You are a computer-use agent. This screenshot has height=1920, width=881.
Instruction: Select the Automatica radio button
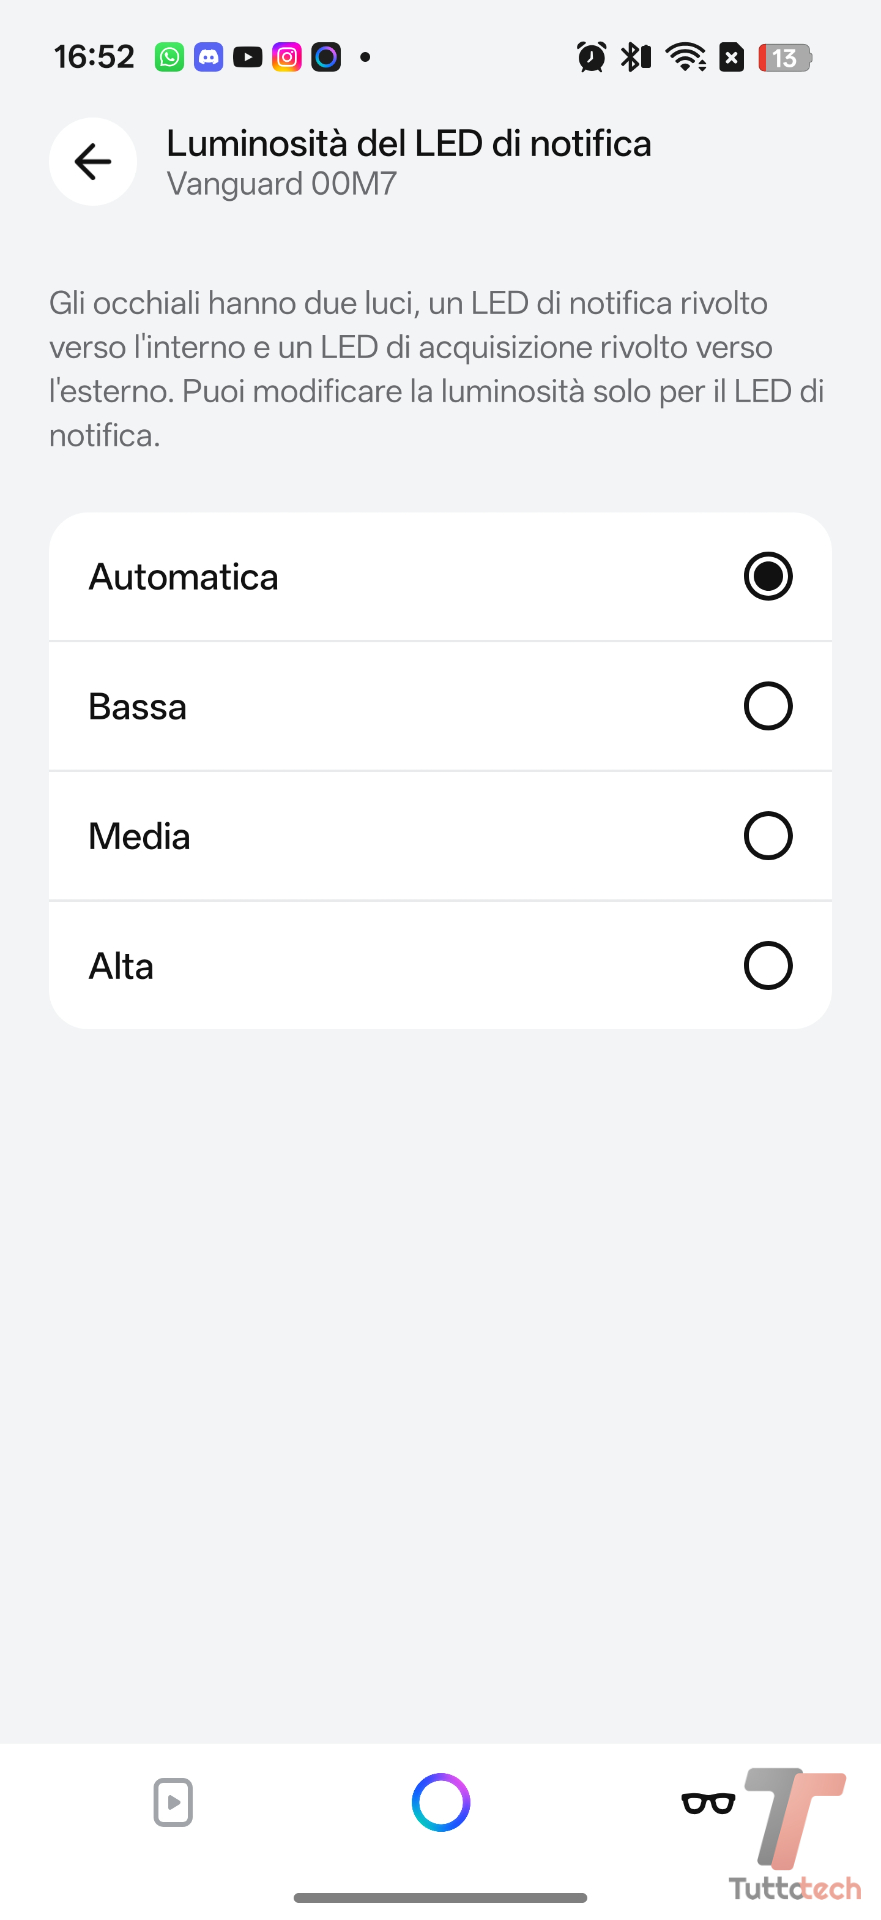click(x=768, y=577)
